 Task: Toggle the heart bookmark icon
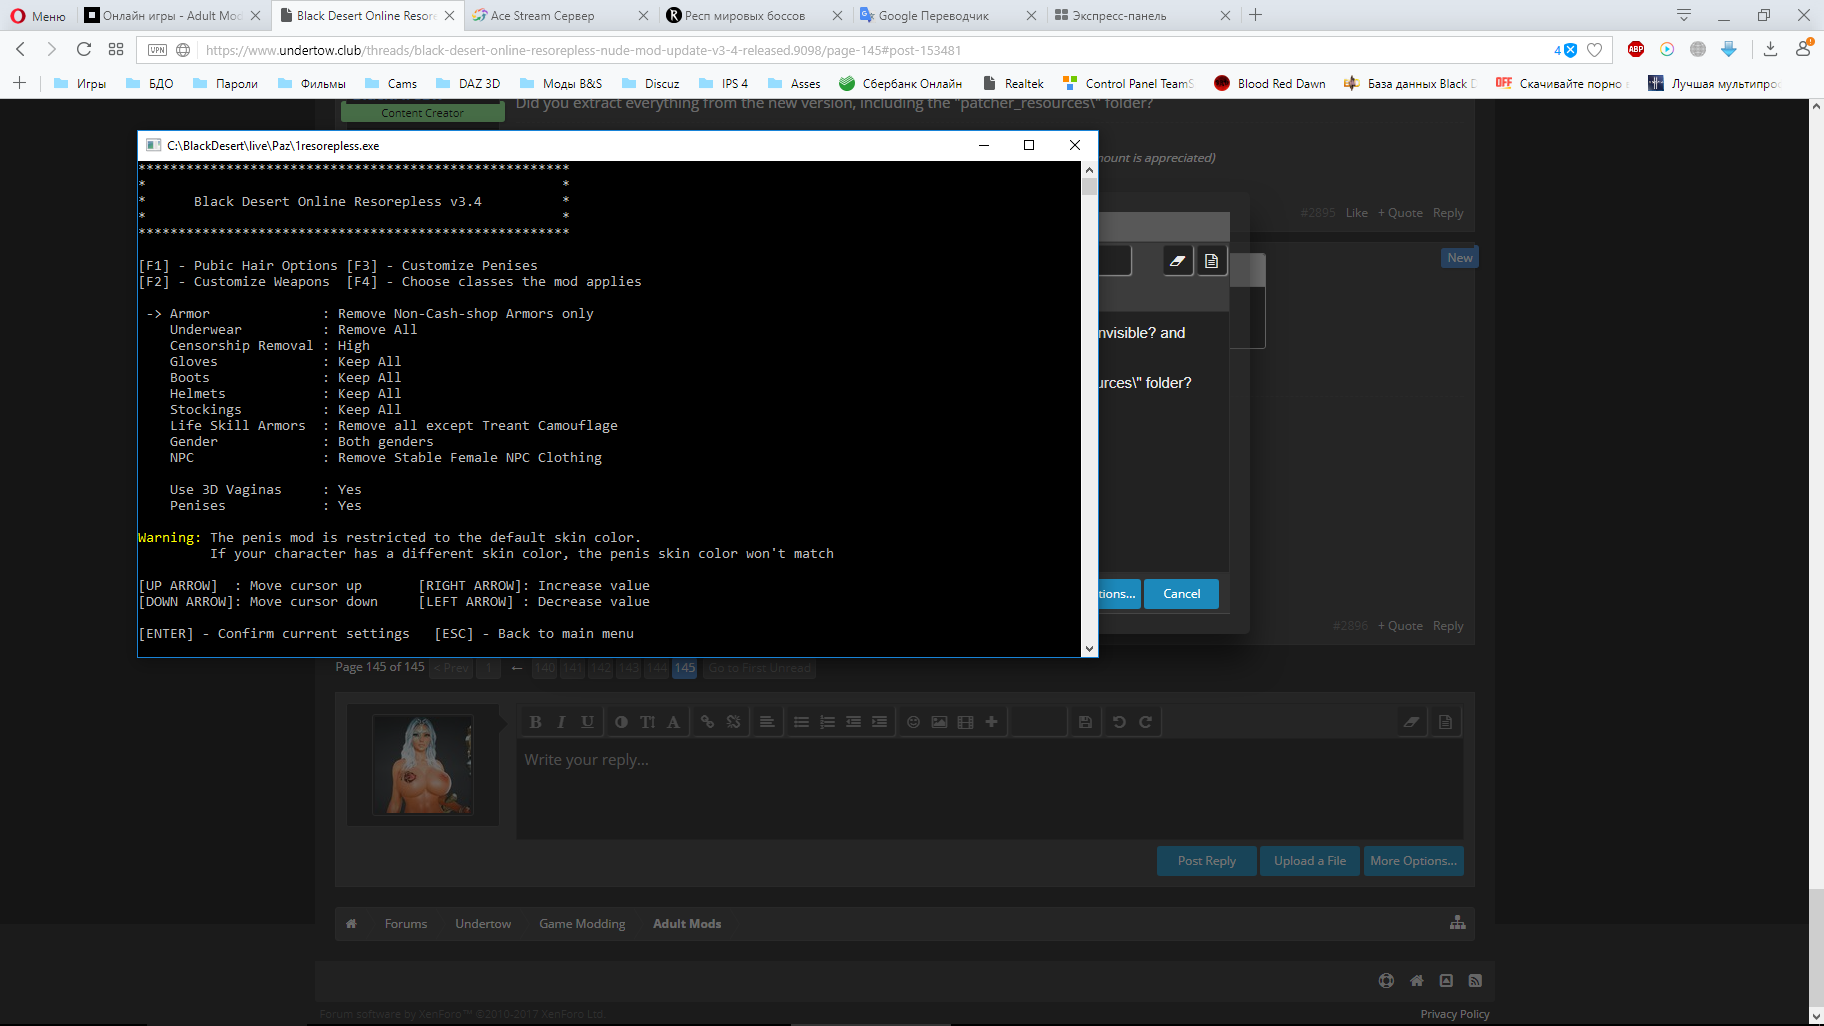point(1595,50)
